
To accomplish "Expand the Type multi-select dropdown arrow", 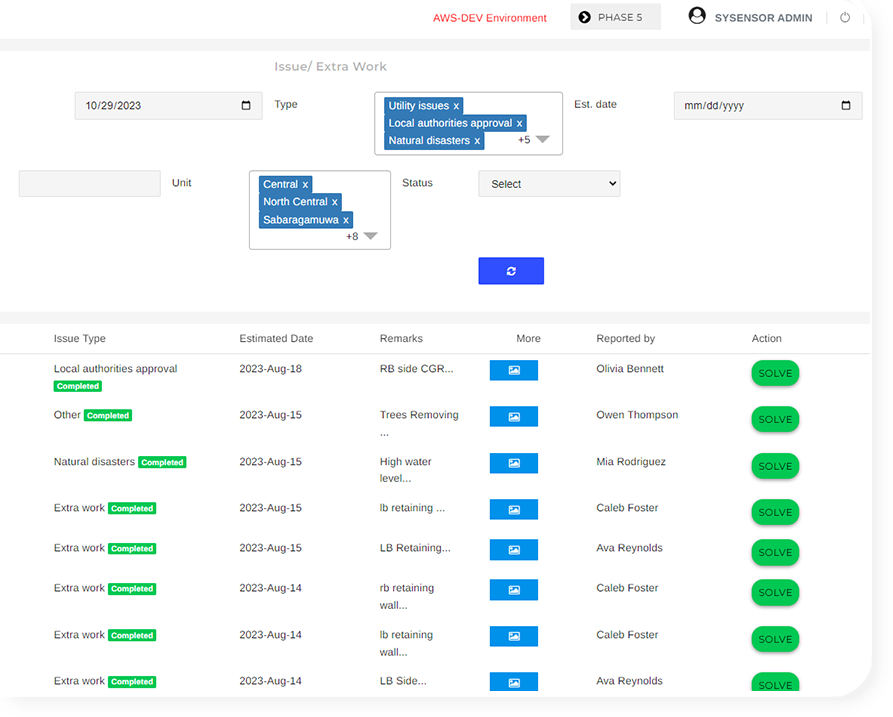I will (x=542, y=140).
